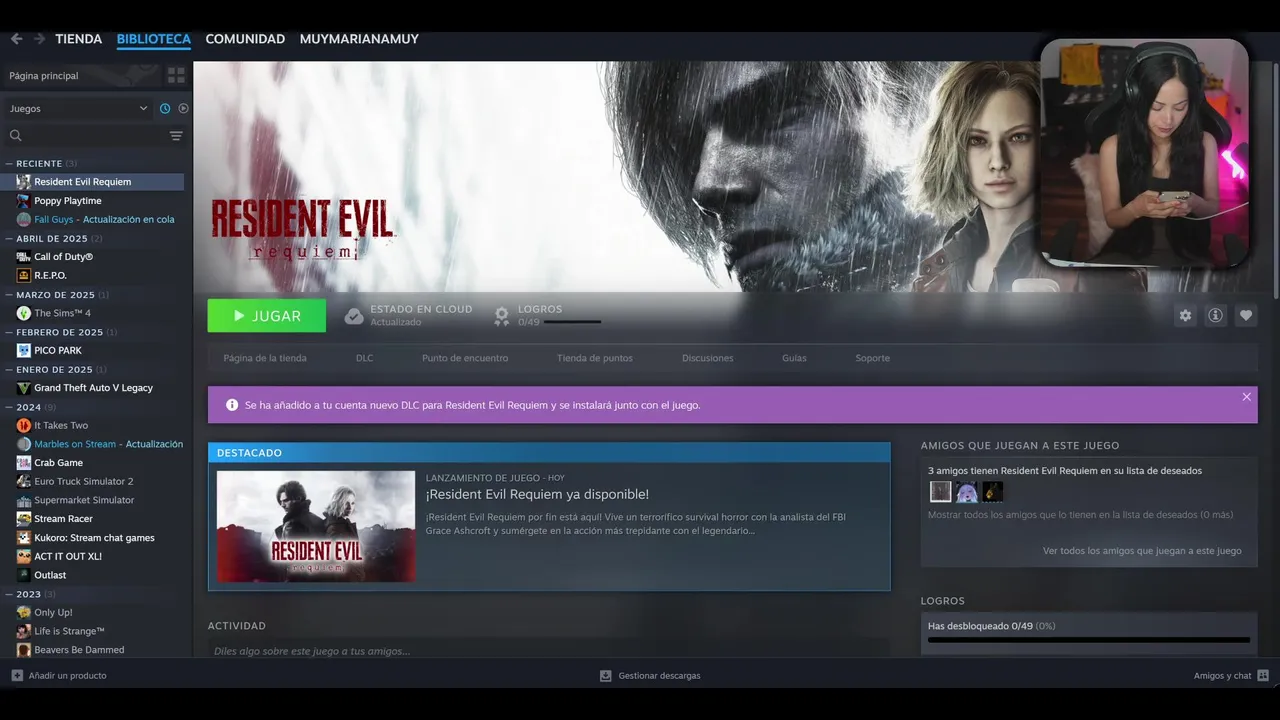
Task: Go forward with the right arrow
Action: click(x=39, y=39)
